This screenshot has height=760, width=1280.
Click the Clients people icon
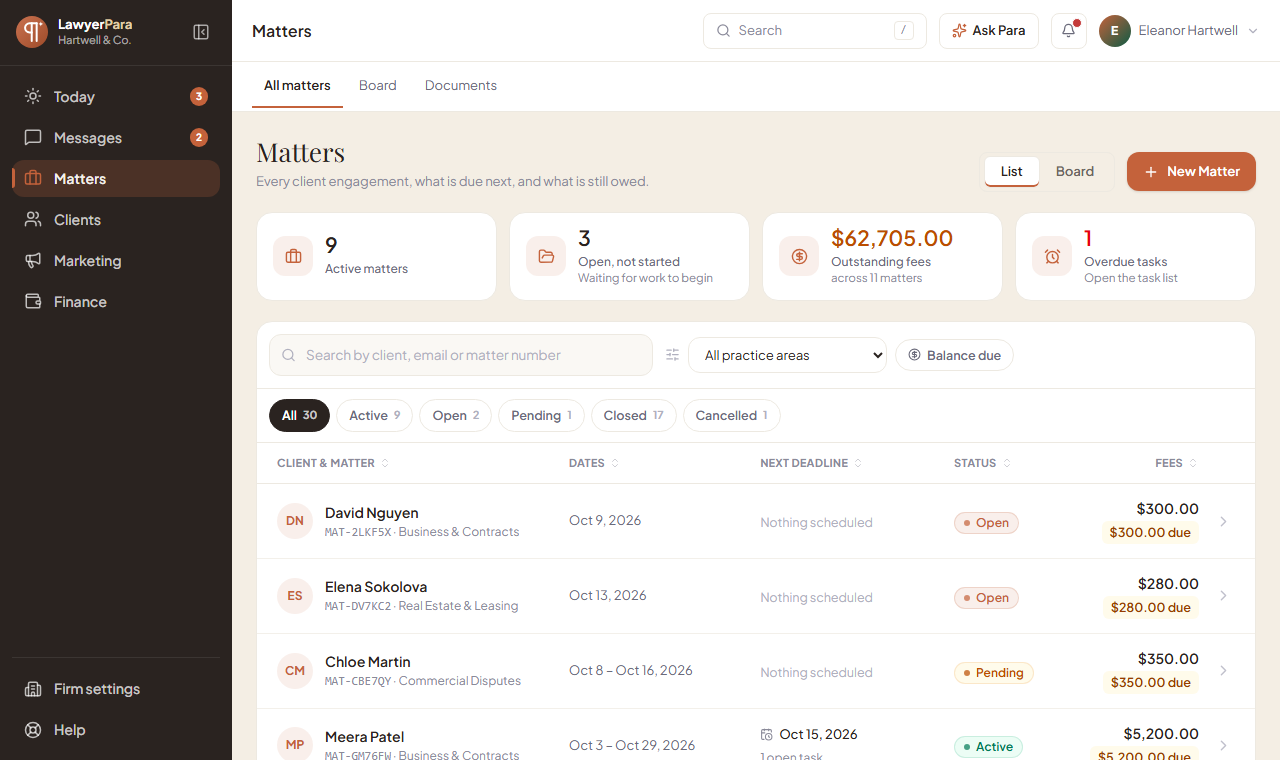(33, 220)
